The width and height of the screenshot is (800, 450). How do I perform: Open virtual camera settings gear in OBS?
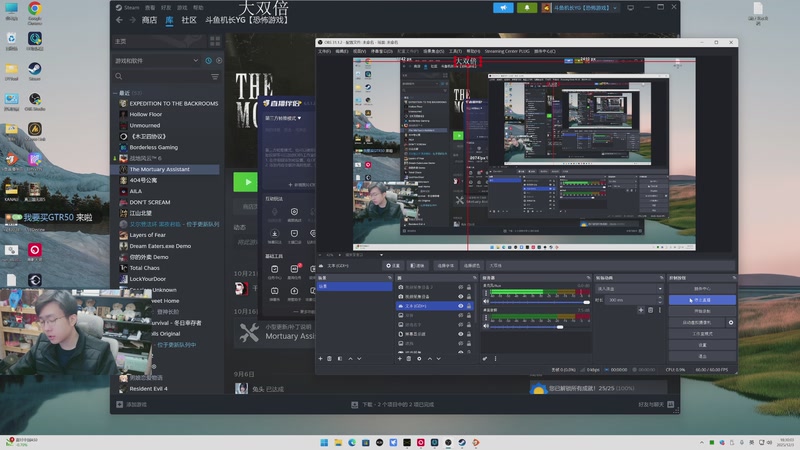click(x=731, y=323)
